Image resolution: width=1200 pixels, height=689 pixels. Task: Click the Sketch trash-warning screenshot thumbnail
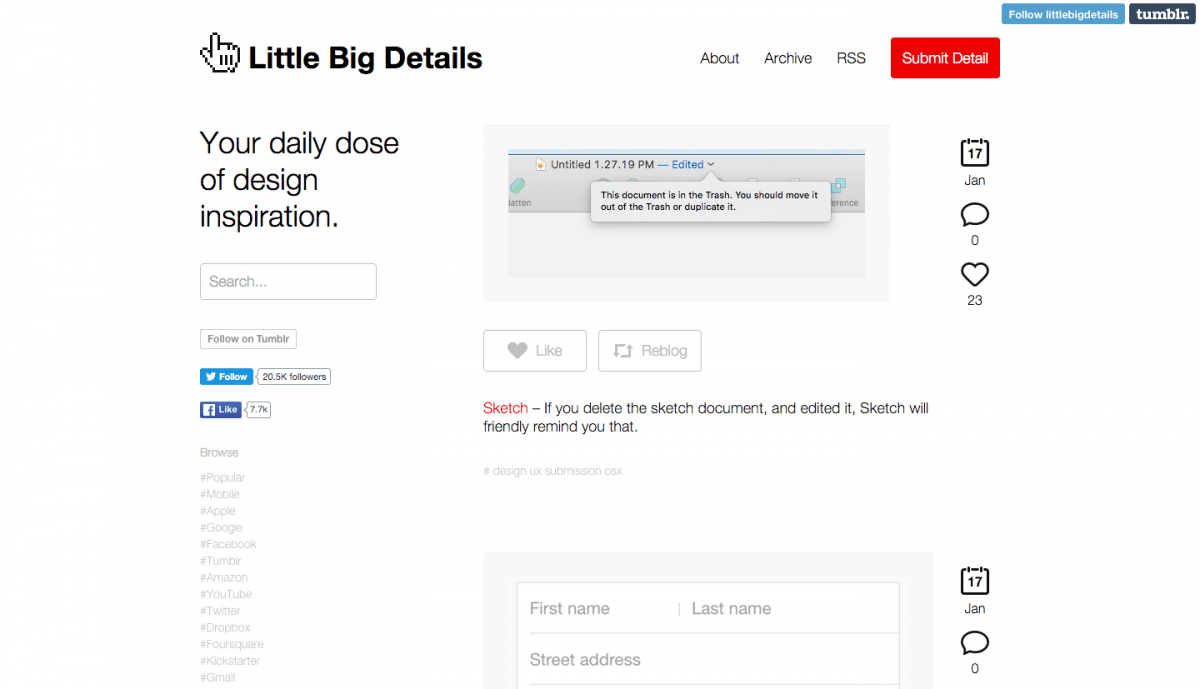687,212
